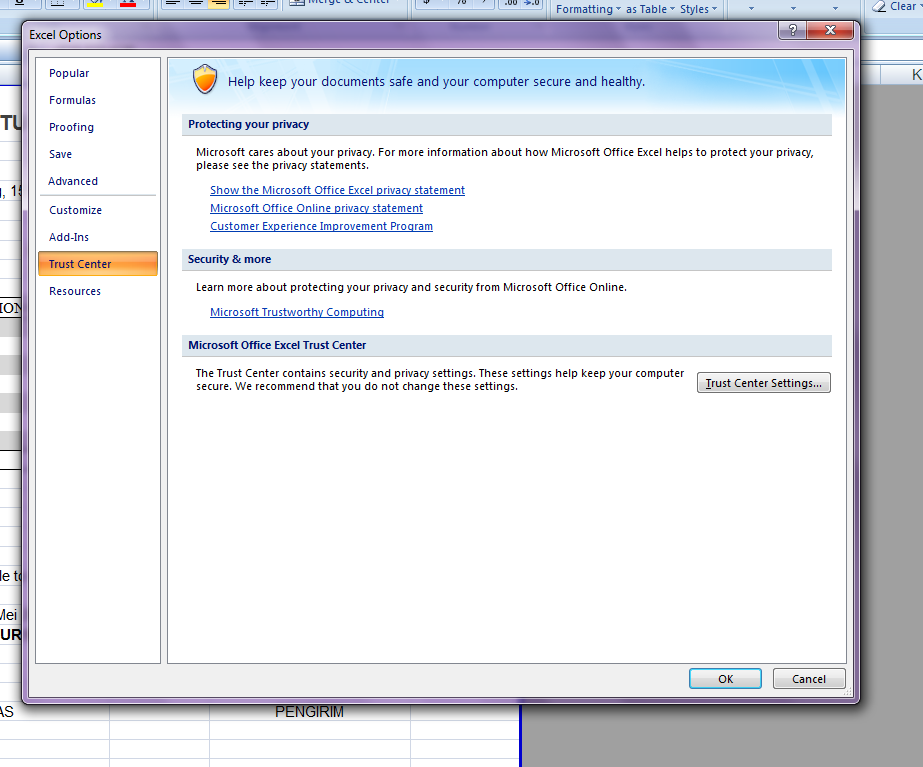Image resolution: width=923 pixels, height=767 pixels.
Task: Open Trust Center Settings
Action: [x=763, y=383]
